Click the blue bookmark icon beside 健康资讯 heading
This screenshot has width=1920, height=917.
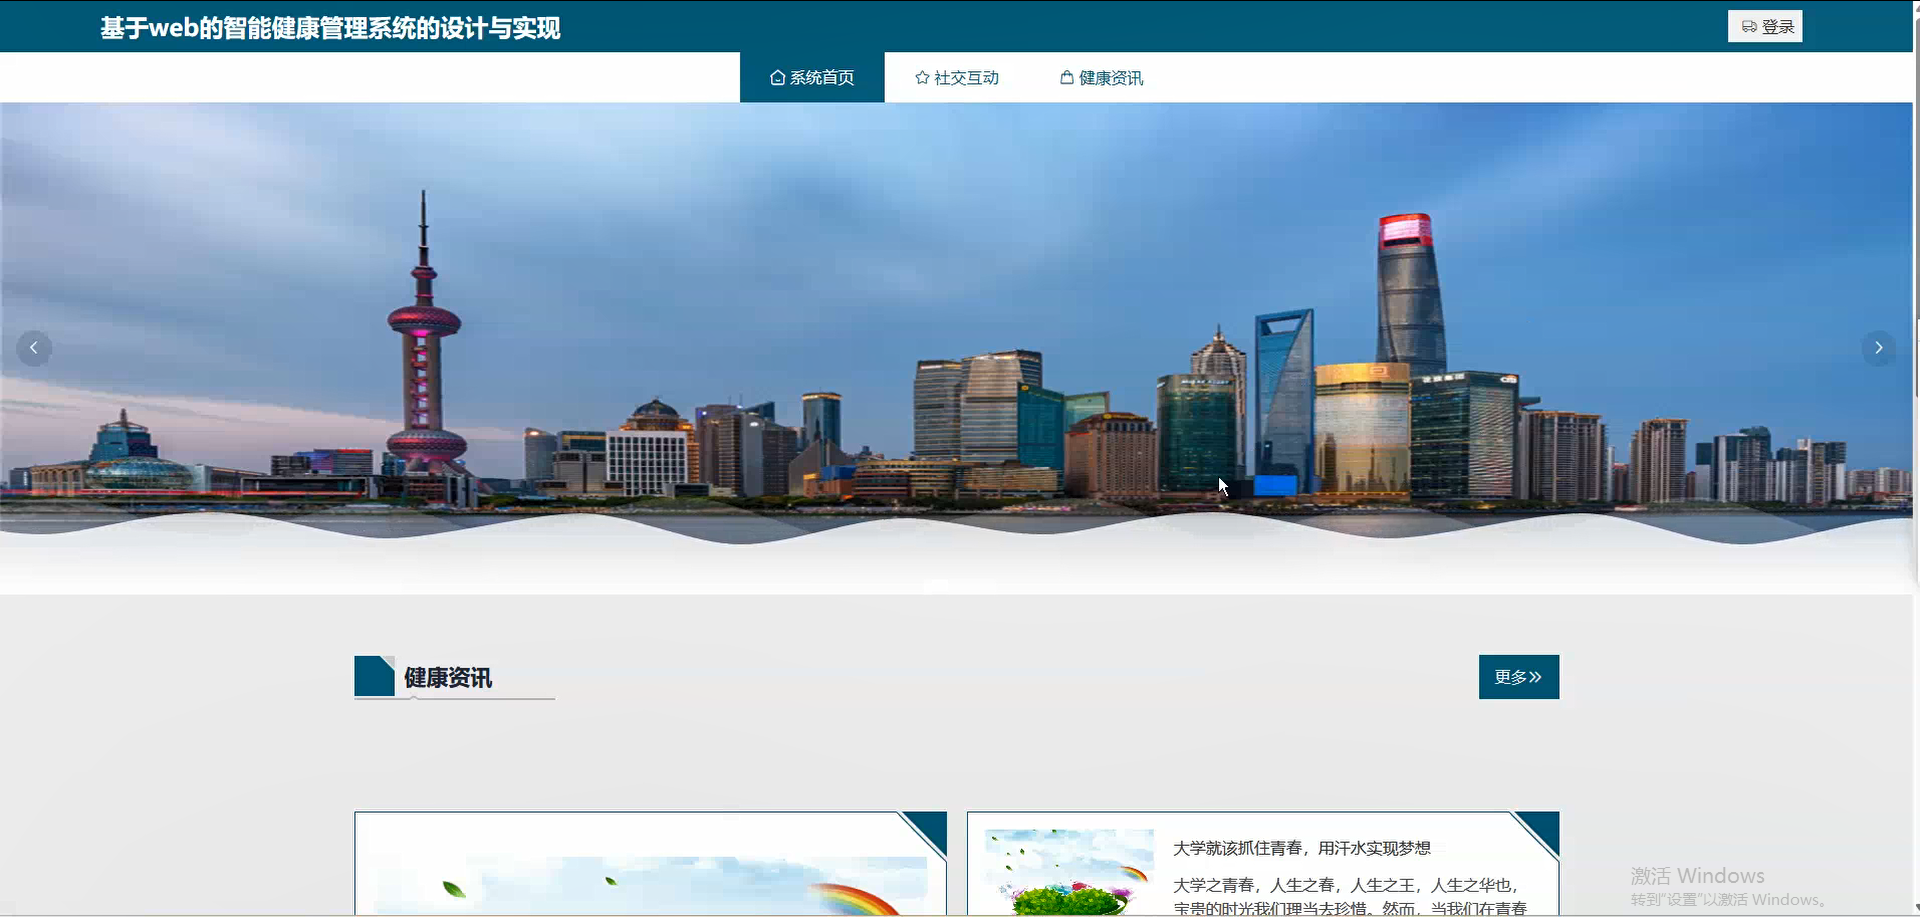(x=375, y=675)
